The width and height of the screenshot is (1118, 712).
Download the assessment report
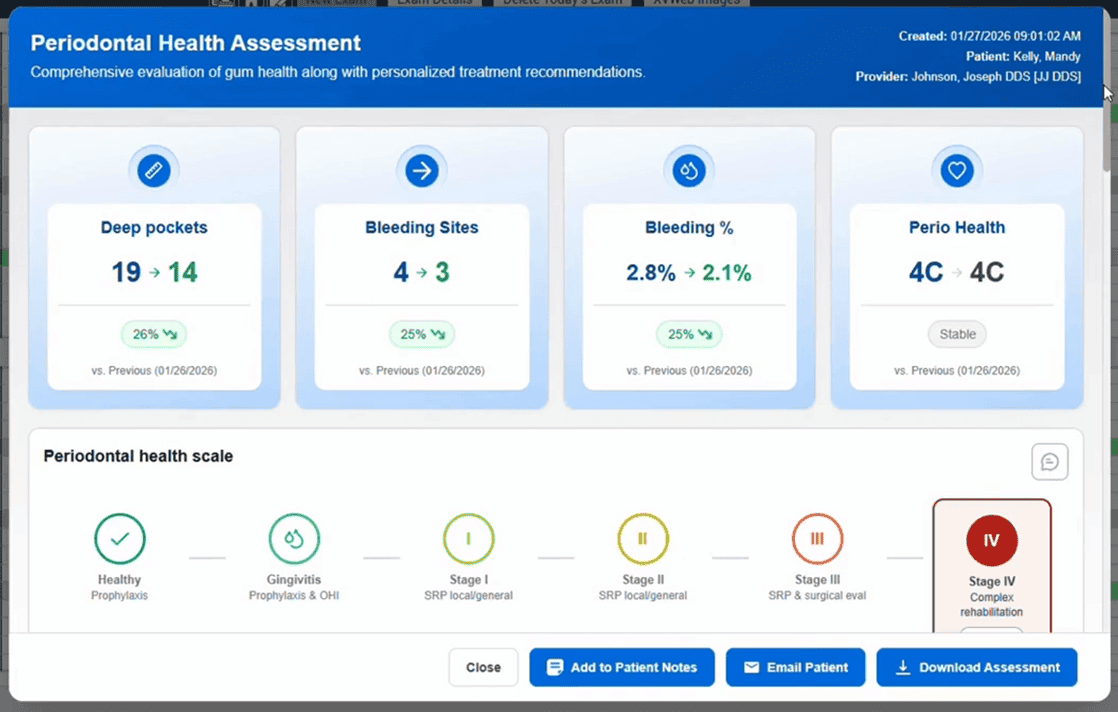(x=976, y=667)
